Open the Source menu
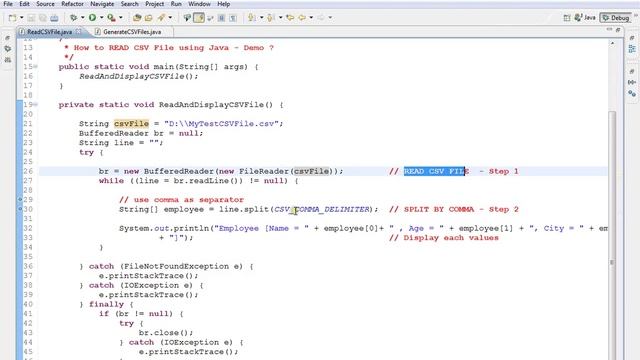The width and height of the screenshot is (640, 360). [45, 4]
